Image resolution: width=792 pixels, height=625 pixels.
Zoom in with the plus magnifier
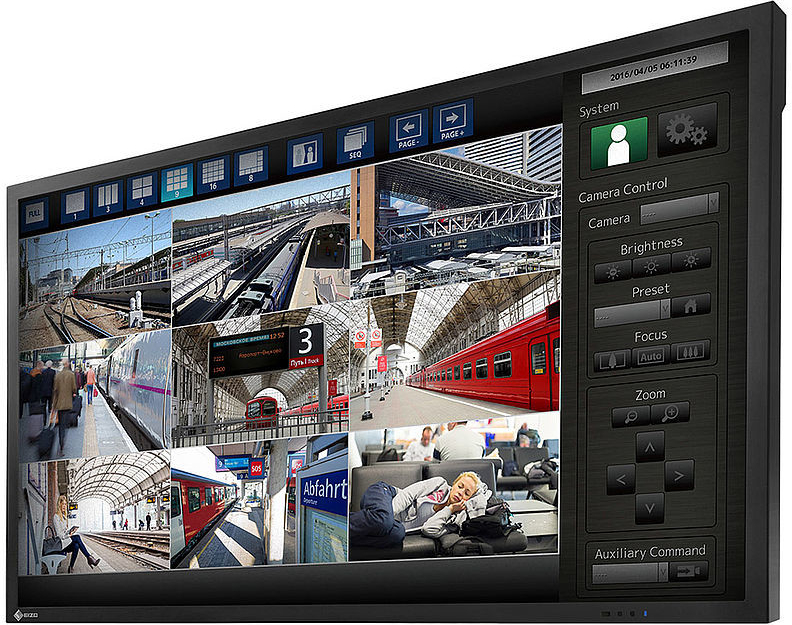[670, 411]
